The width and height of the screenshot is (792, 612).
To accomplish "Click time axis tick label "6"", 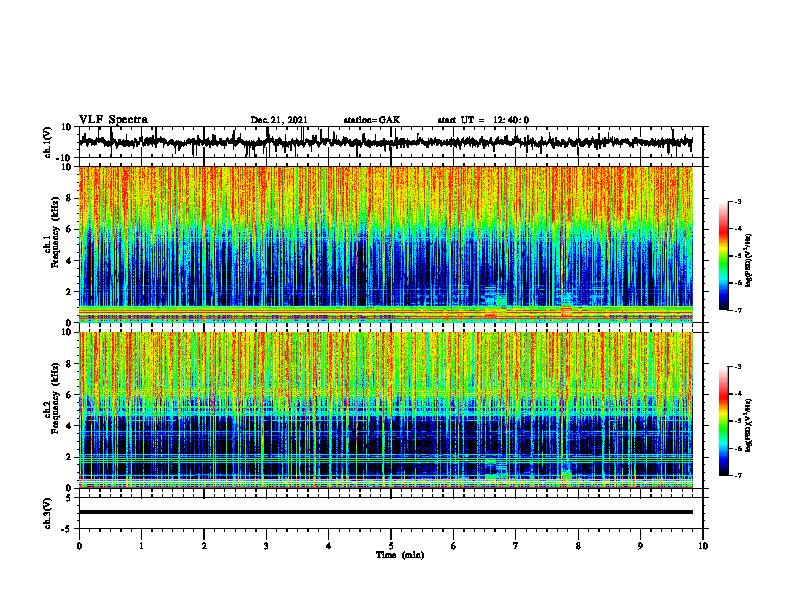I will [x=454, y=546].
